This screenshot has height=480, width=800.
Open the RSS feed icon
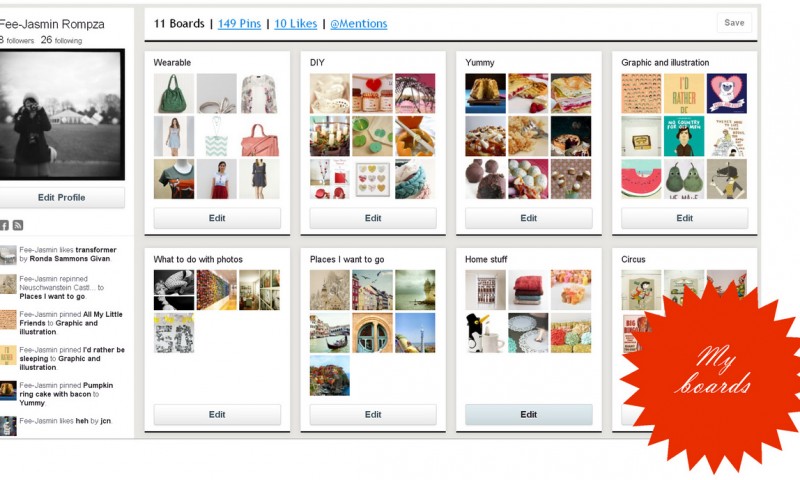click(x=18, y=225)
